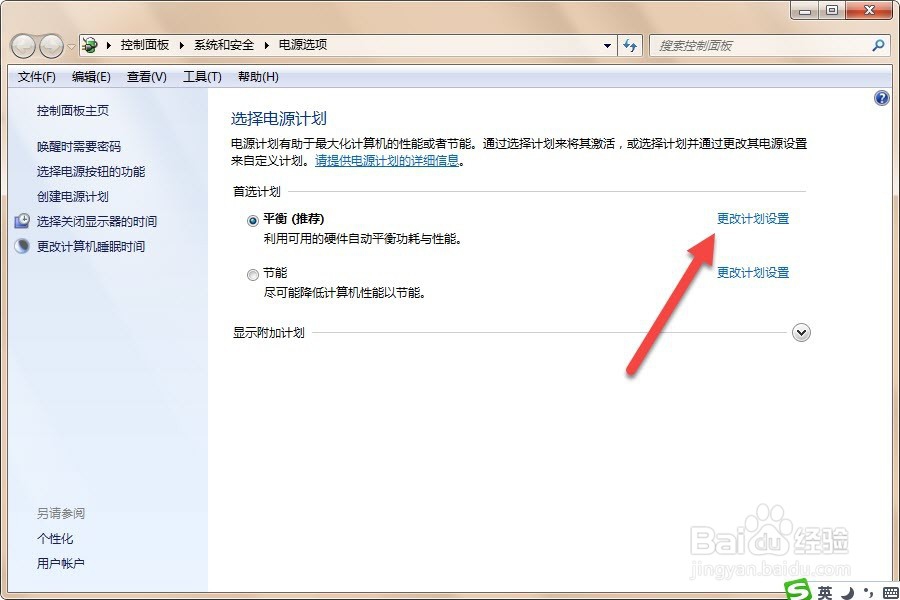900x600 pixels.
Task: Open 唤醒时需要密码 link
Action: [79, 146]
